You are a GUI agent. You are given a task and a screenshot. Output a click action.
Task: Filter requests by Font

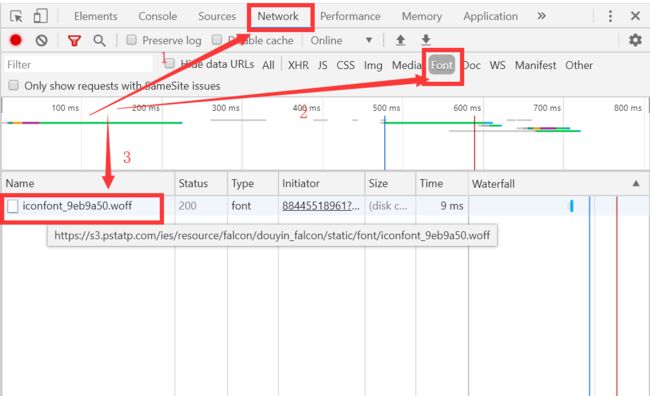pyautogui.click(x=441, y=65)
